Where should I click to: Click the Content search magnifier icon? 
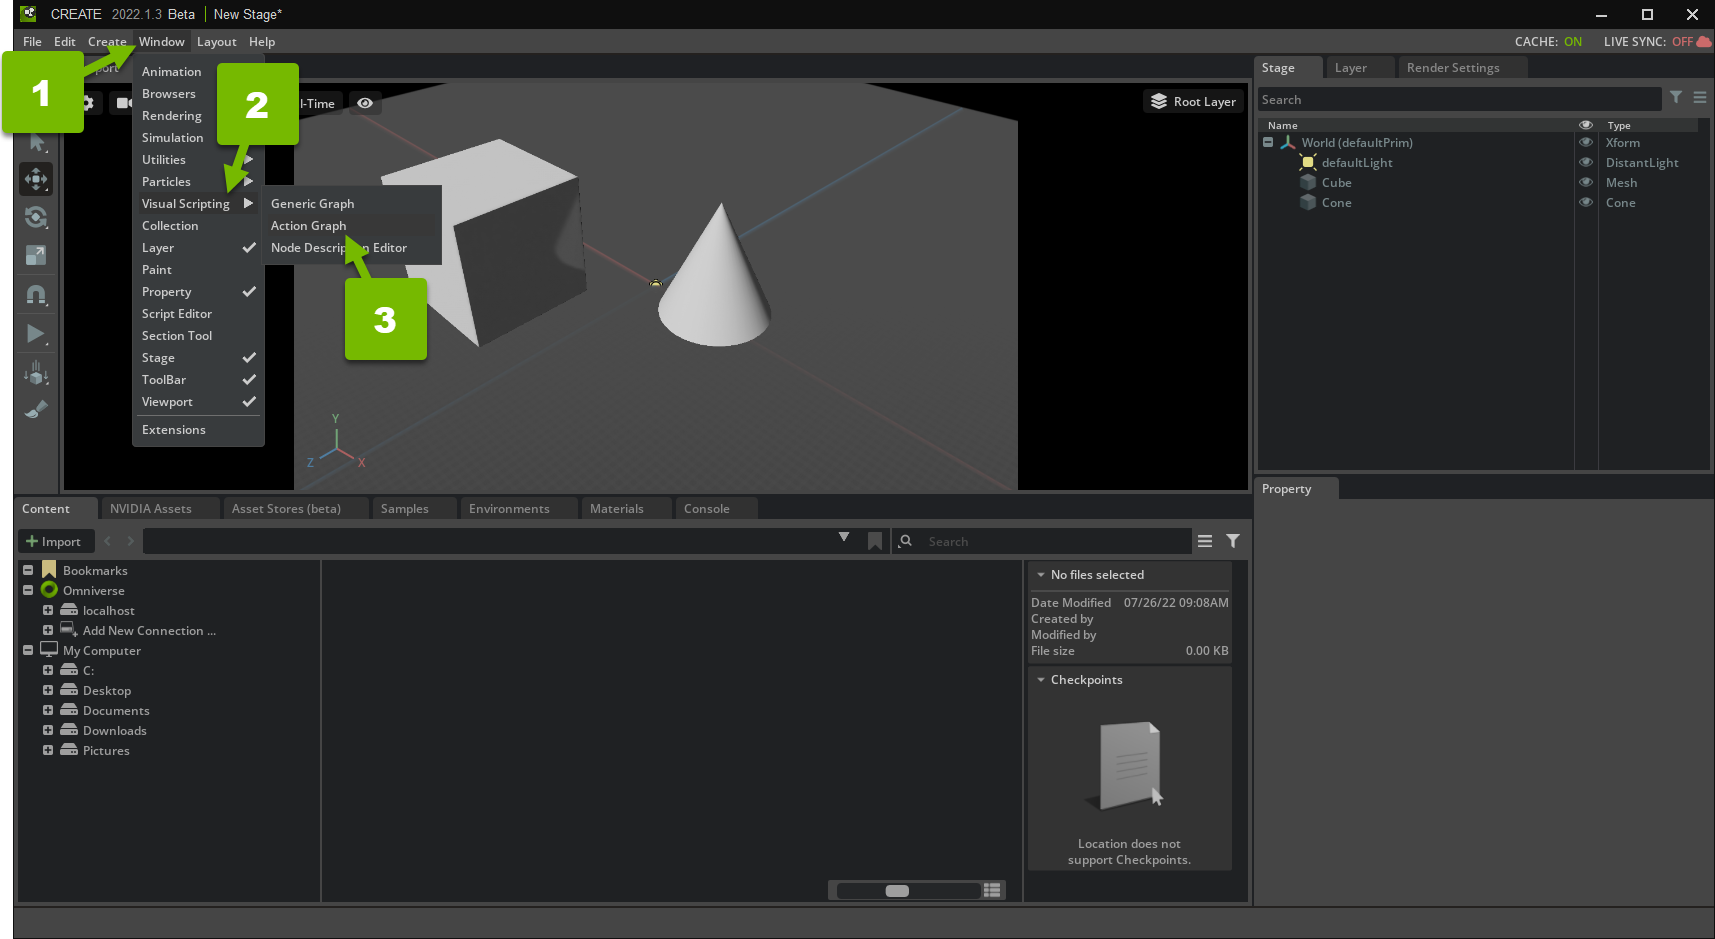click(906, 541)
